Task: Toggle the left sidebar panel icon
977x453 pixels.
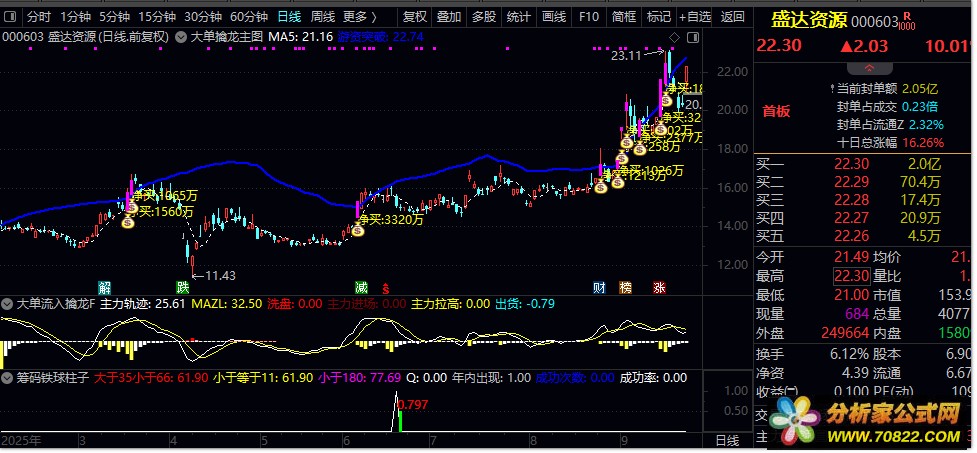Action: point(12,17)
